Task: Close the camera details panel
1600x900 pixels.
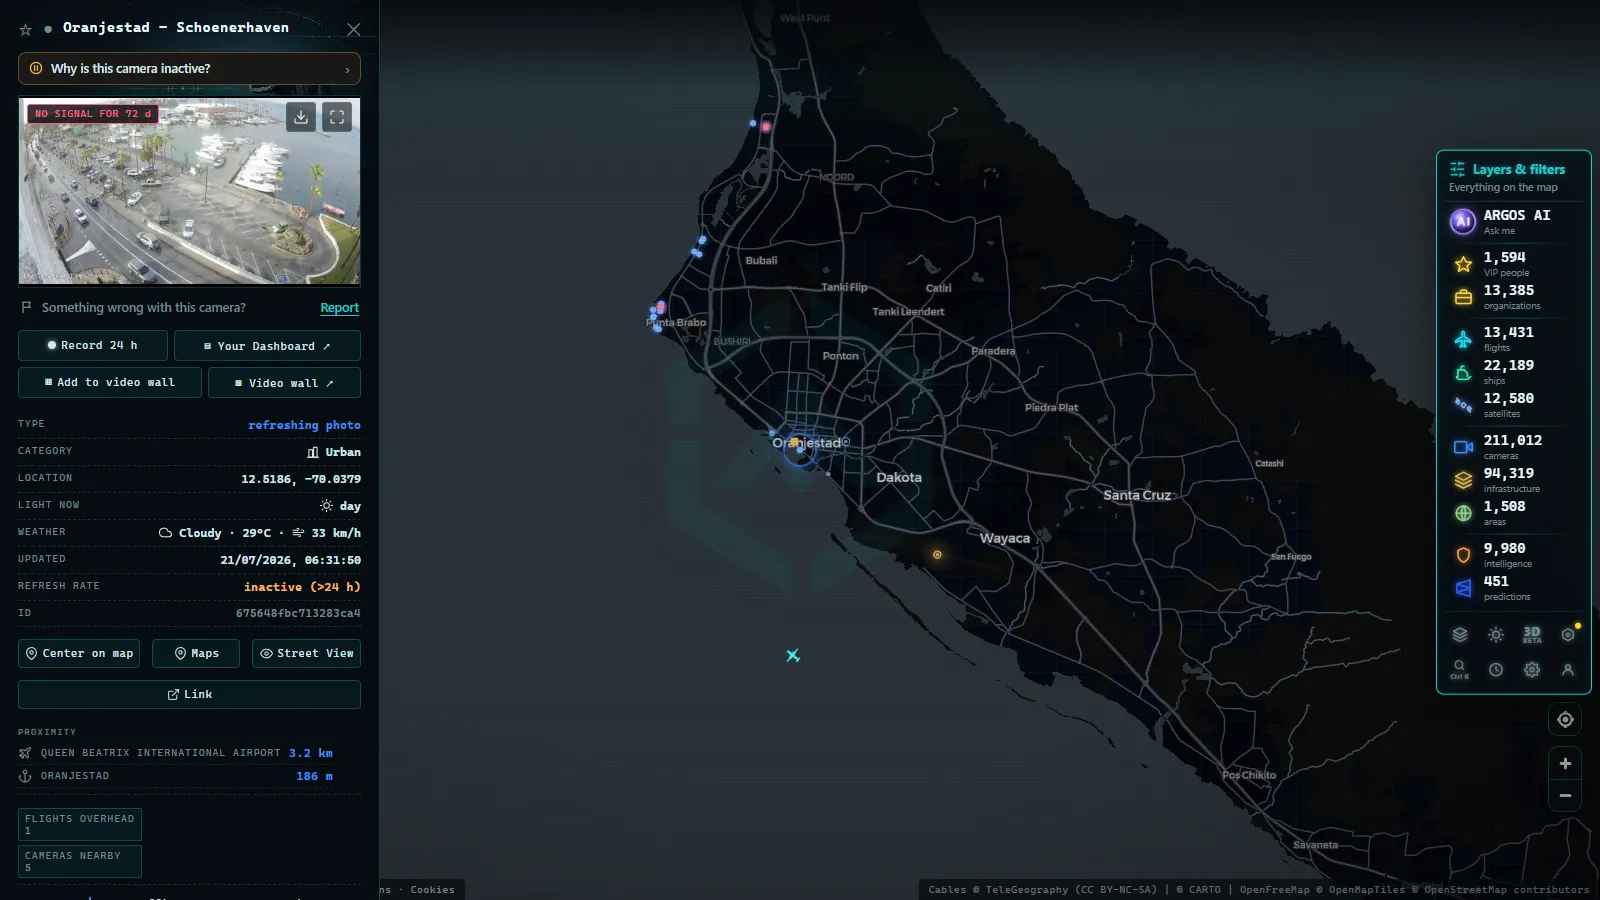Action: (x=354, y=29)
